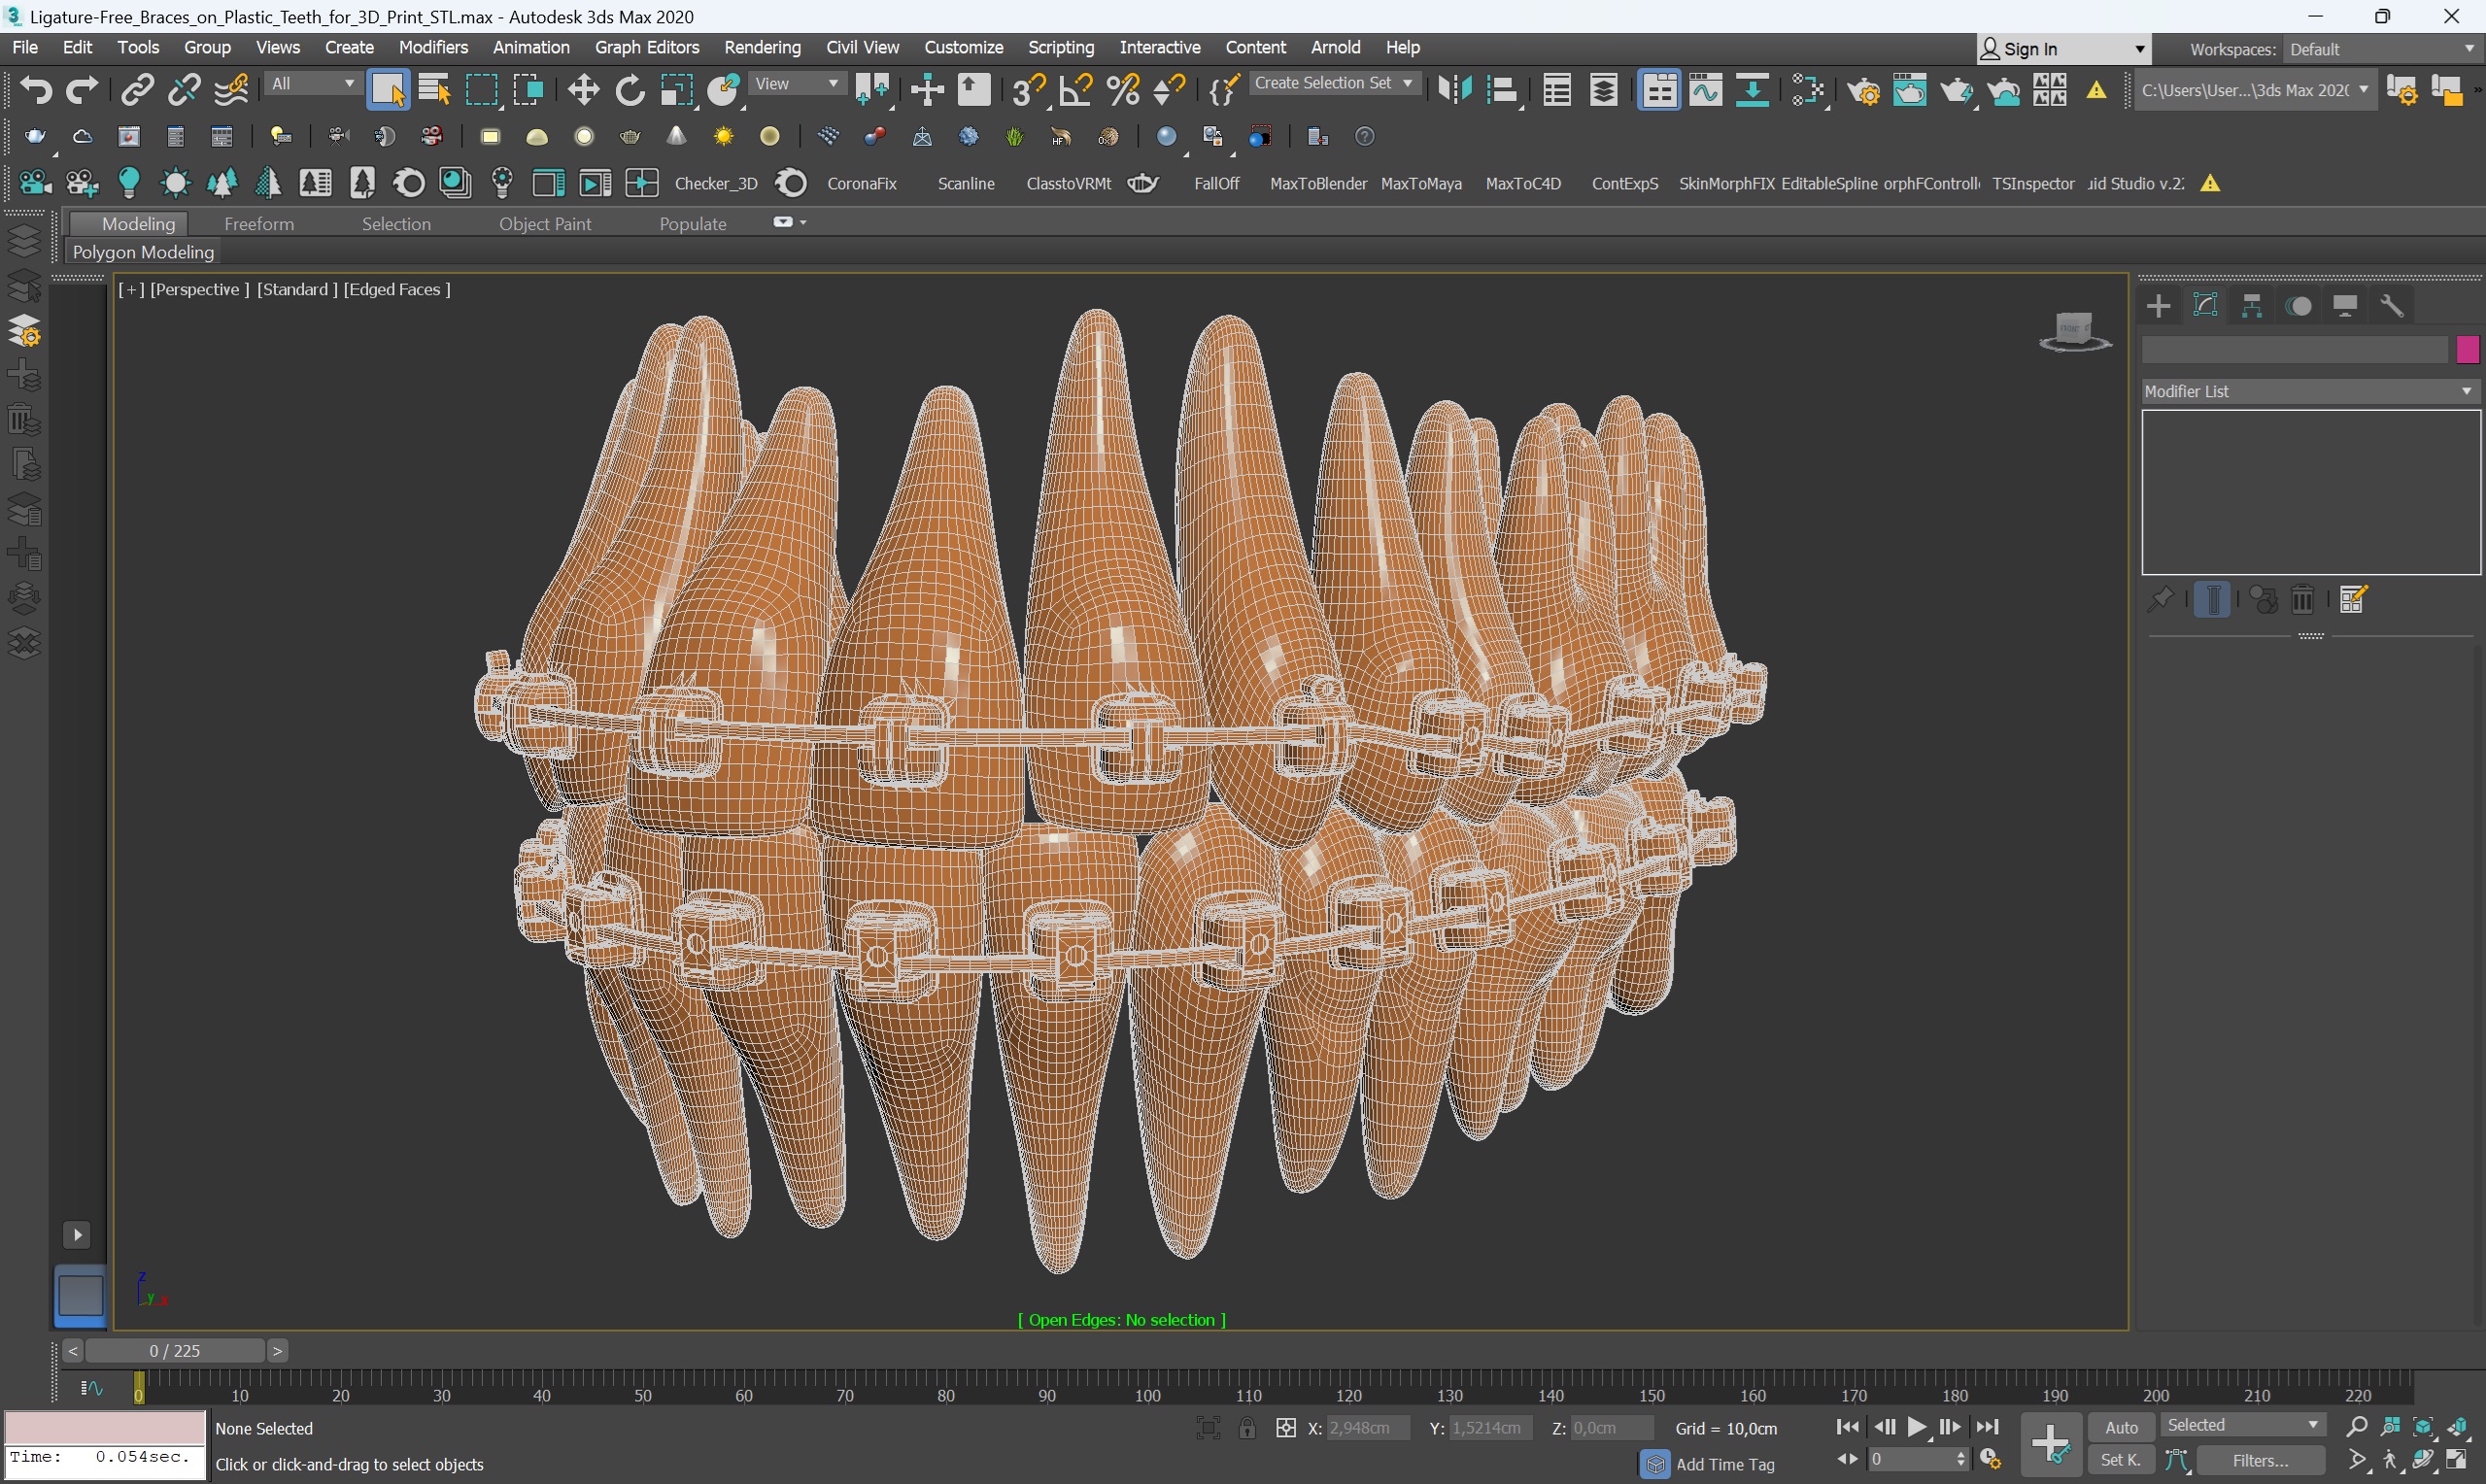The height and width of the screenshot is (1484, 2486).
Task: Open the Material Editor icon
Action: (x=1808, y=90)
